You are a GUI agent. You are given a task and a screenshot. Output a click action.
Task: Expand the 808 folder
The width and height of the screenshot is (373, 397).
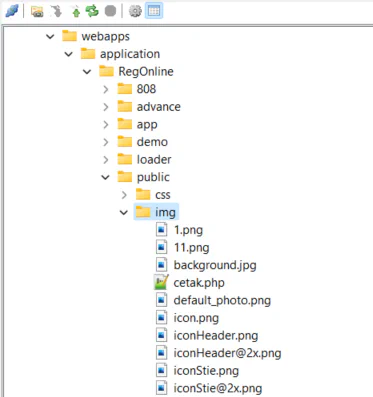[x=106, y=89]
